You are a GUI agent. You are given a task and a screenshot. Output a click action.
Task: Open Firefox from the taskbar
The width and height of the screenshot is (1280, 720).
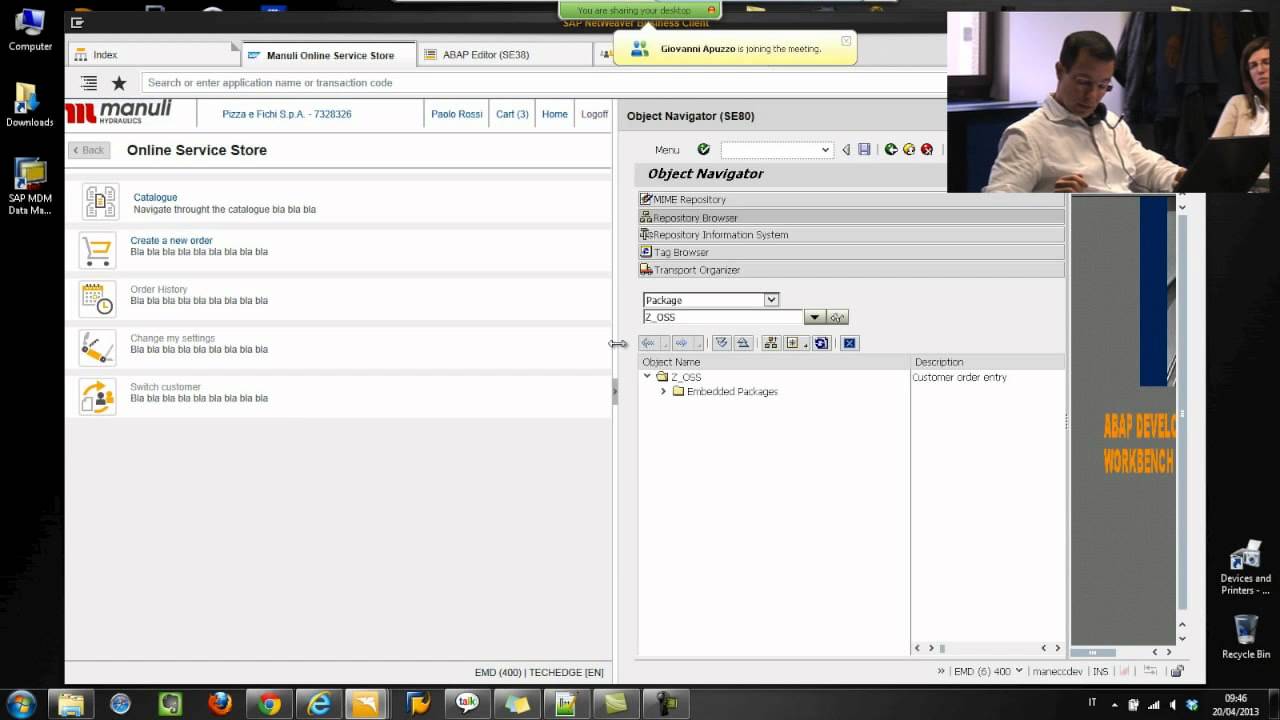(x=220, y=704)
